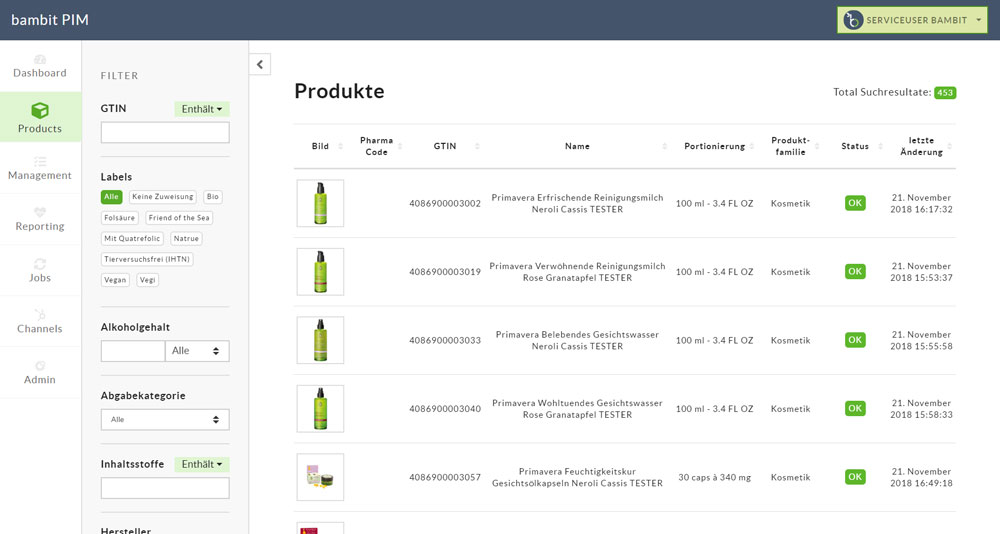Select GTIN cell 4086900003033
Screen dimensions: 1000x534
click(445, 341)
